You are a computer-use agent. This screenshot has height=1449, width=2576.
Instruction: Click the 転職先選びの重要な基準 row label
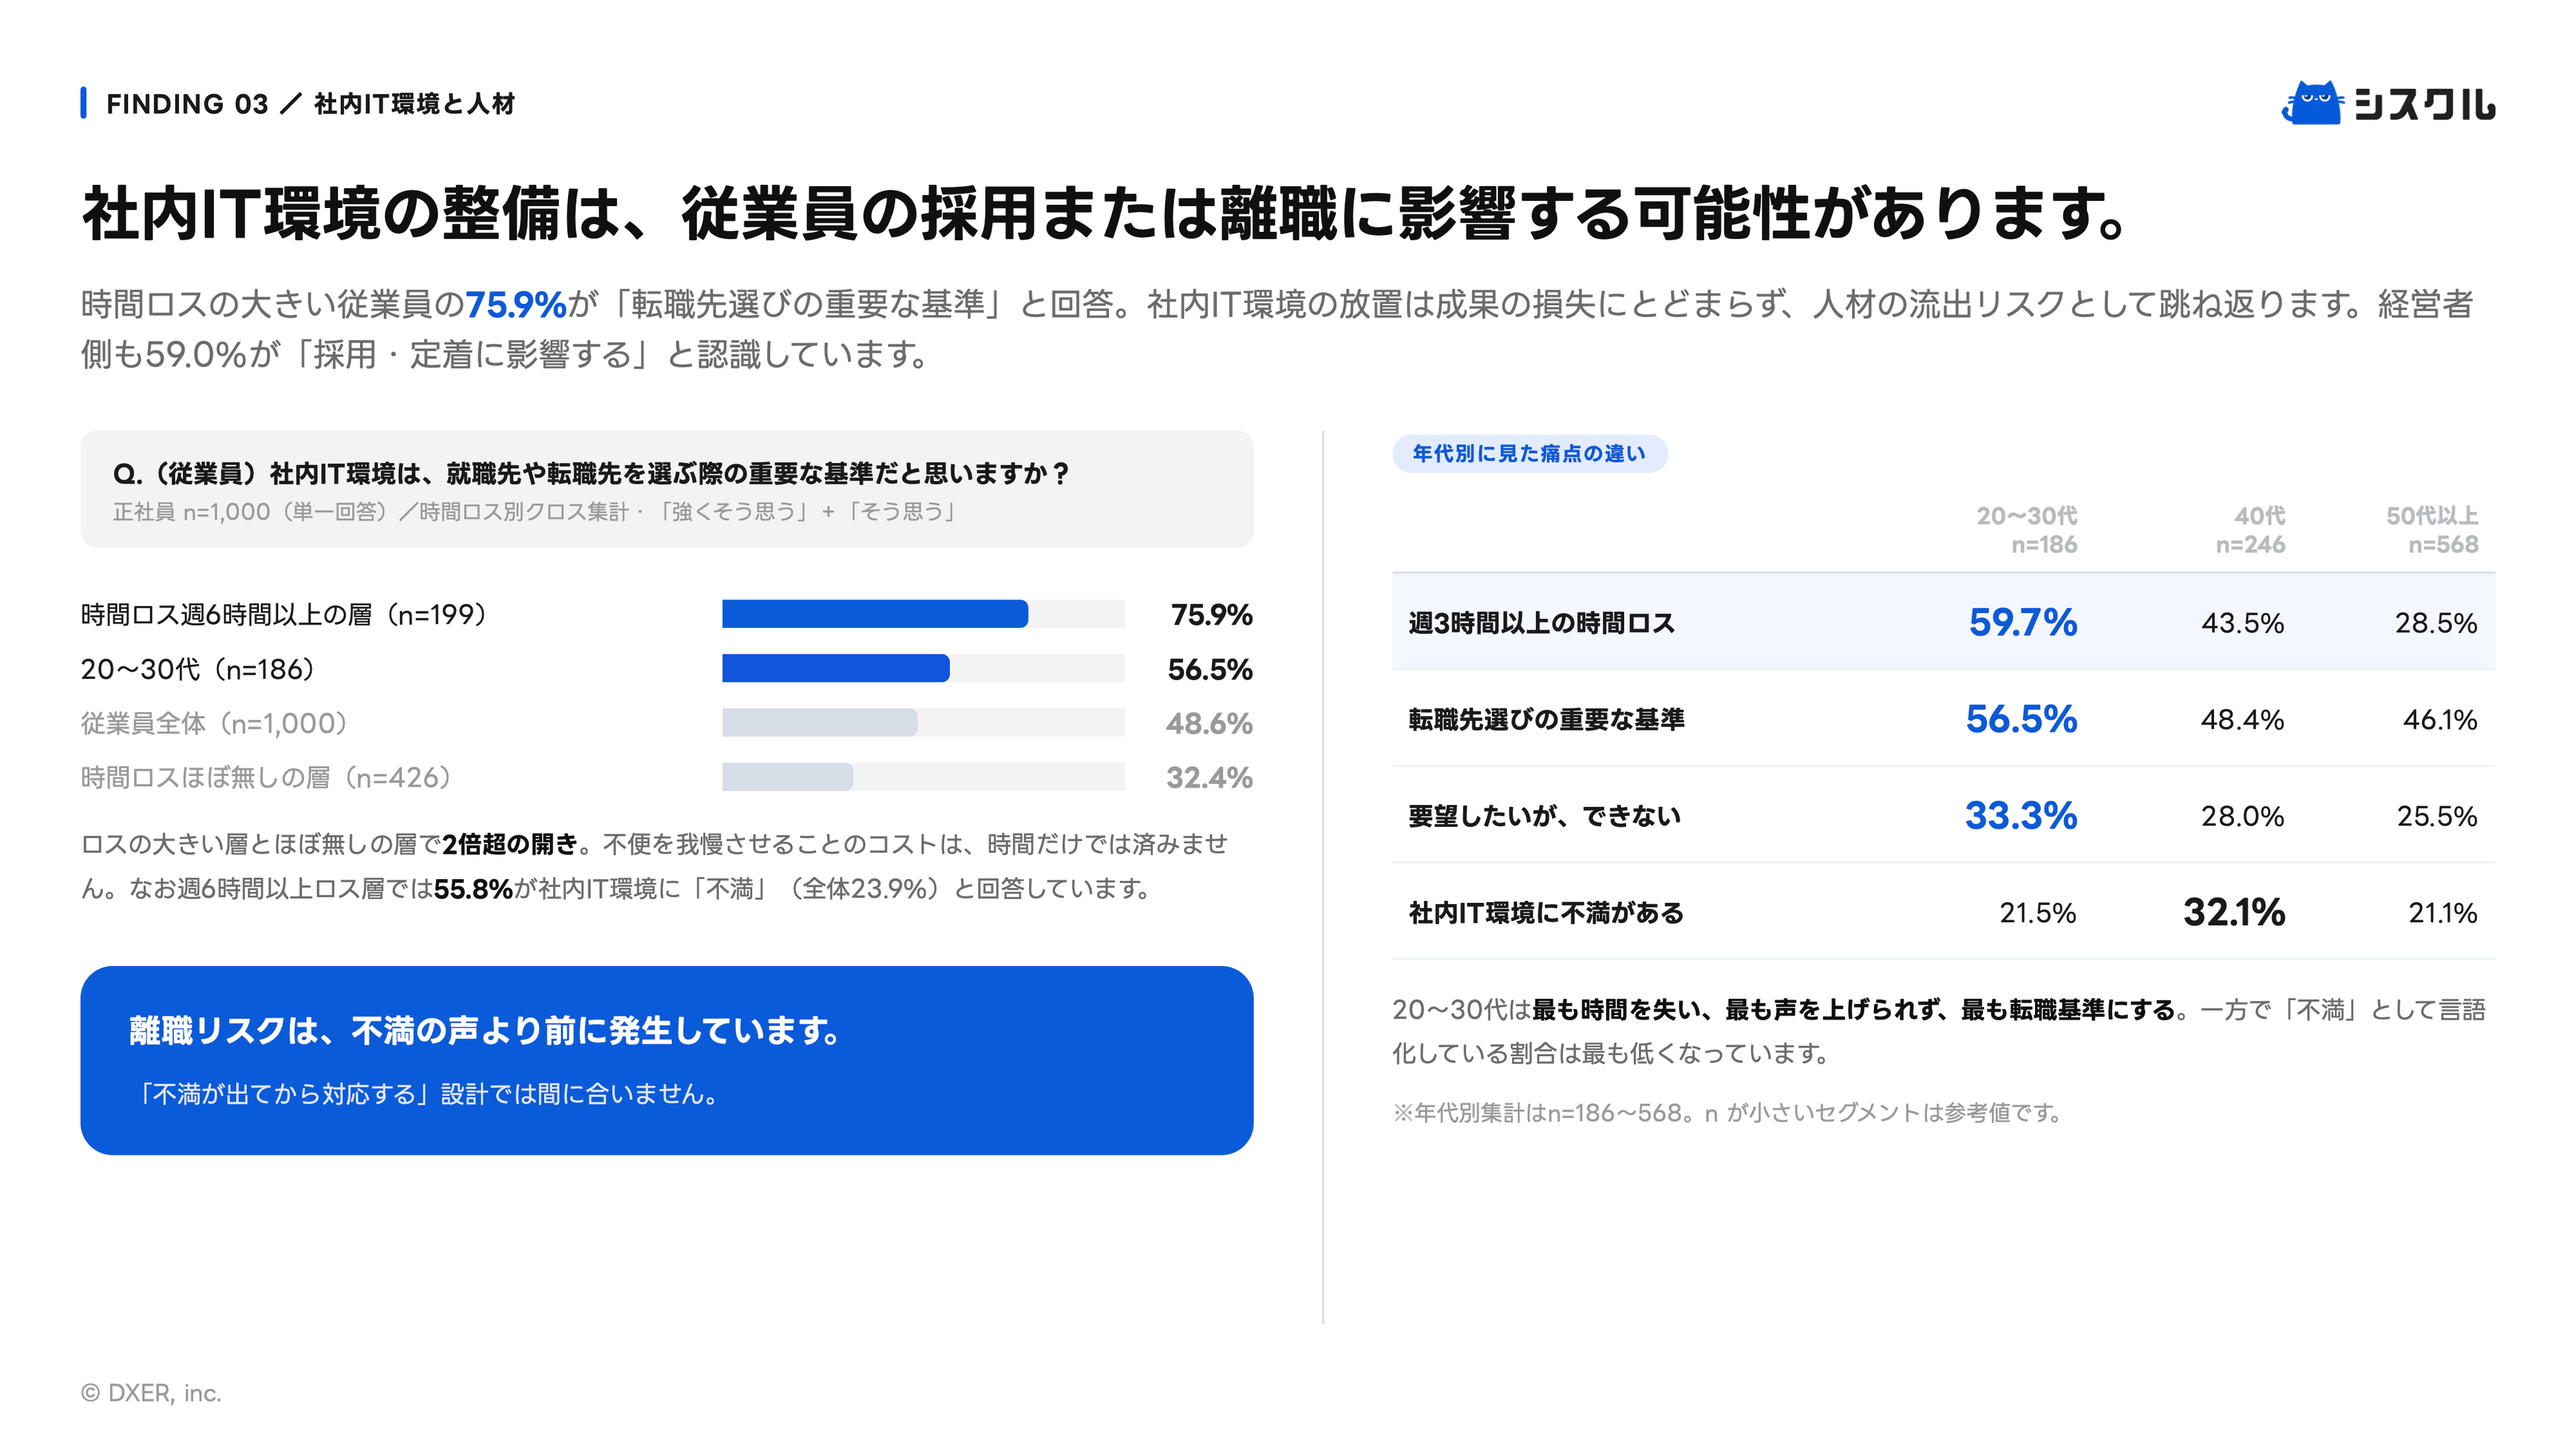[1546, 719]
